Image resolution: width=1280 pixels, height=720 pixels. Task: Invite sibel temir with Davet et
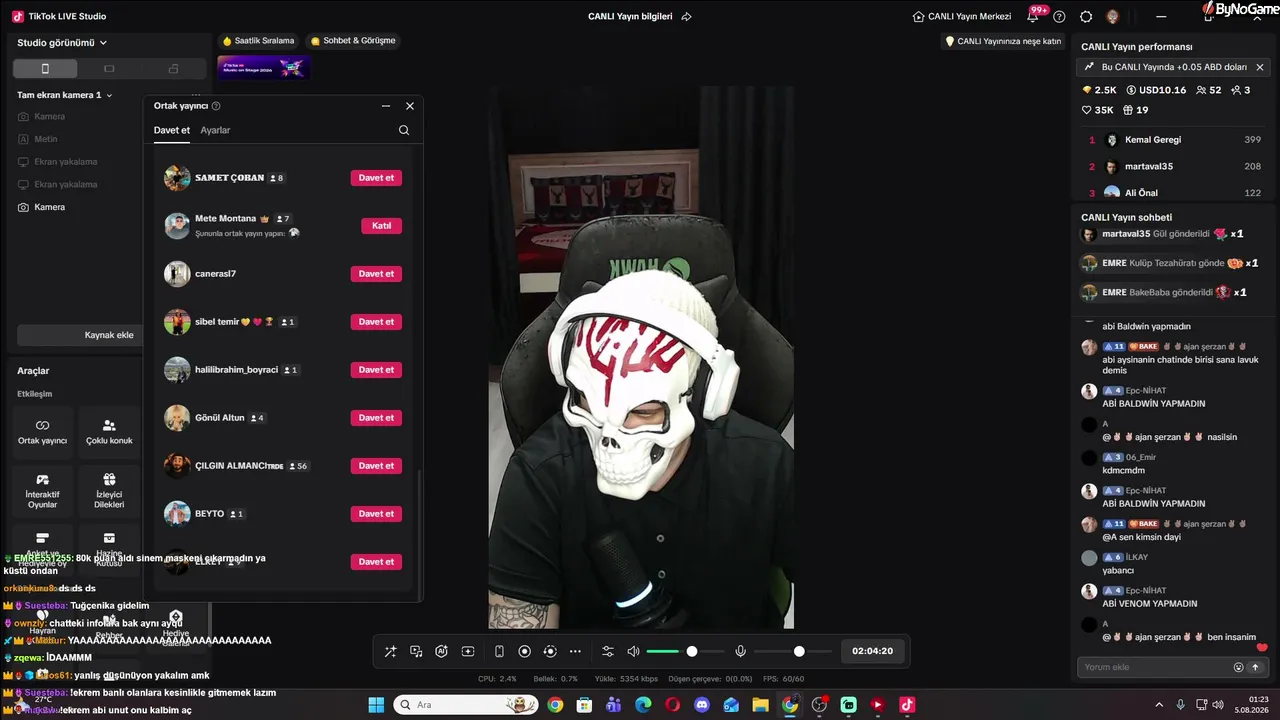point(376,322)
